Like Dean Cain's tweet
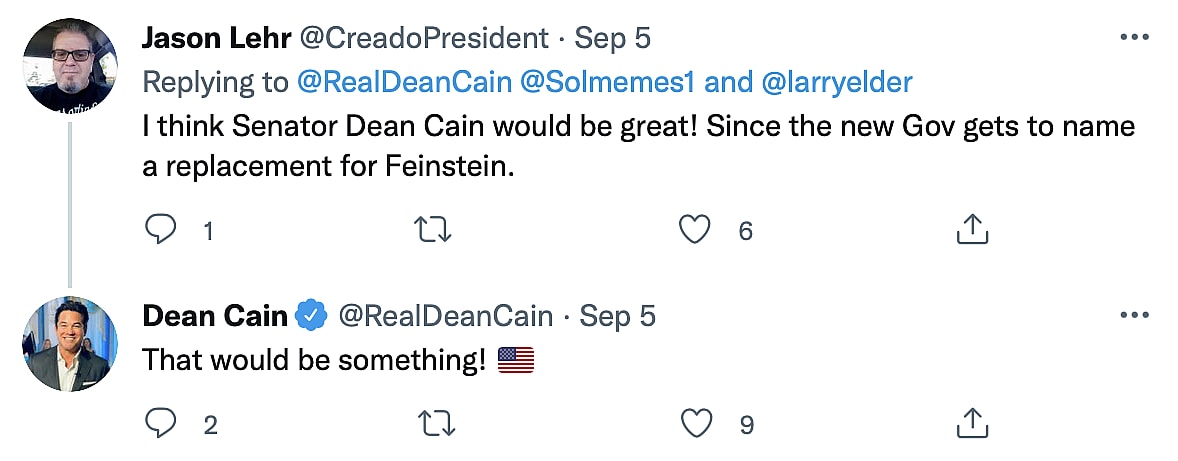Viewport: 1178px width, 461px height. tap(694, 424)
